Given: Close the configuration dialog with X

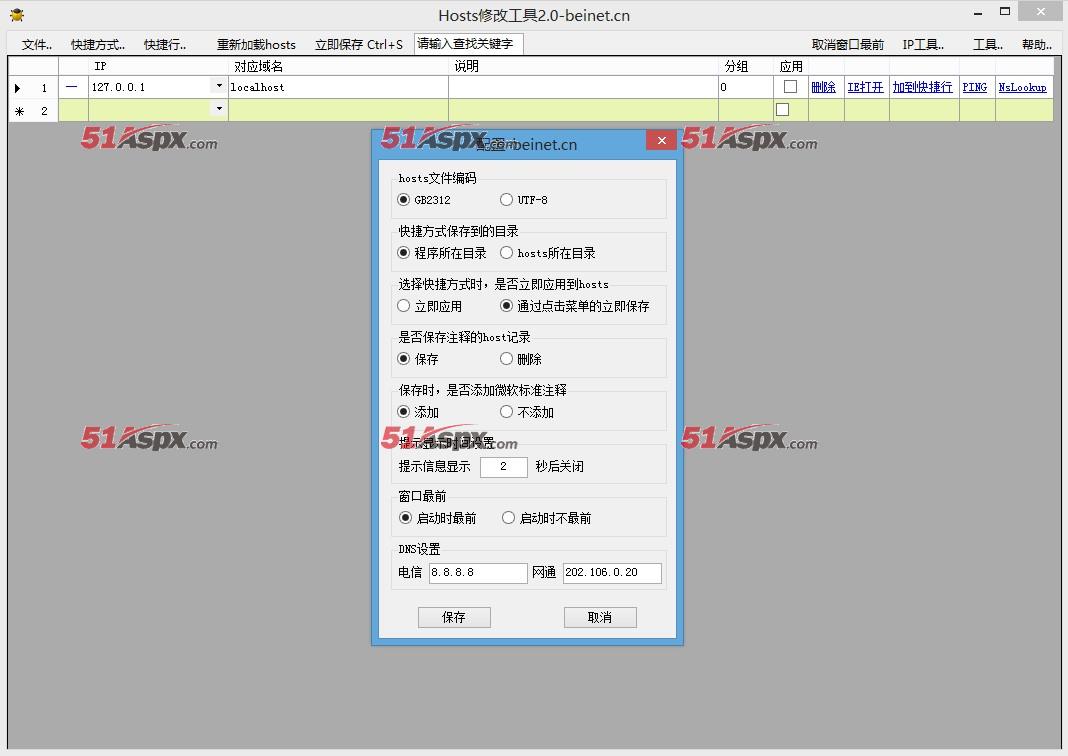Looking at the screenshot, I should [661, 141].
